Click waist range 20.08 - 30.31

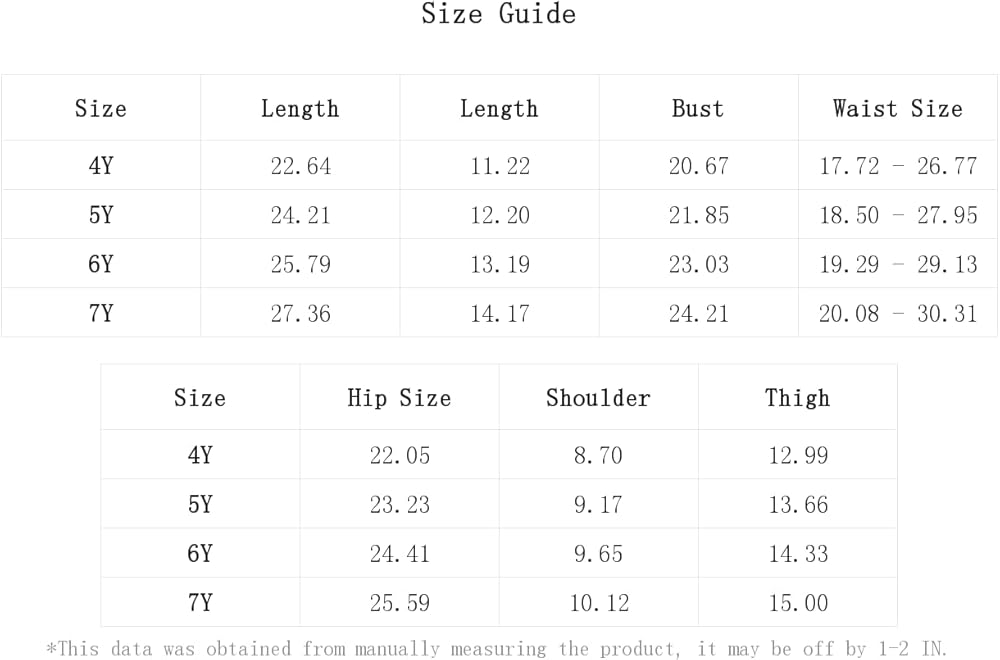[897, 313]
